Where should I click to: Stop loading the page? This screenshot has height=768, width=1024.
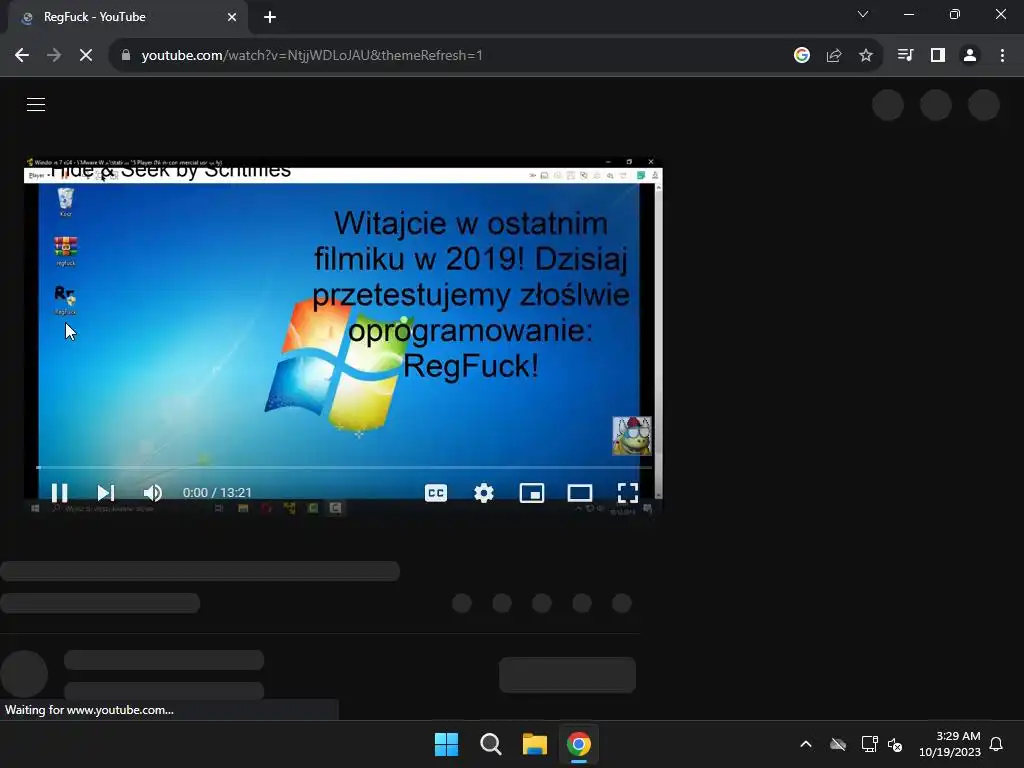(86, 56)
